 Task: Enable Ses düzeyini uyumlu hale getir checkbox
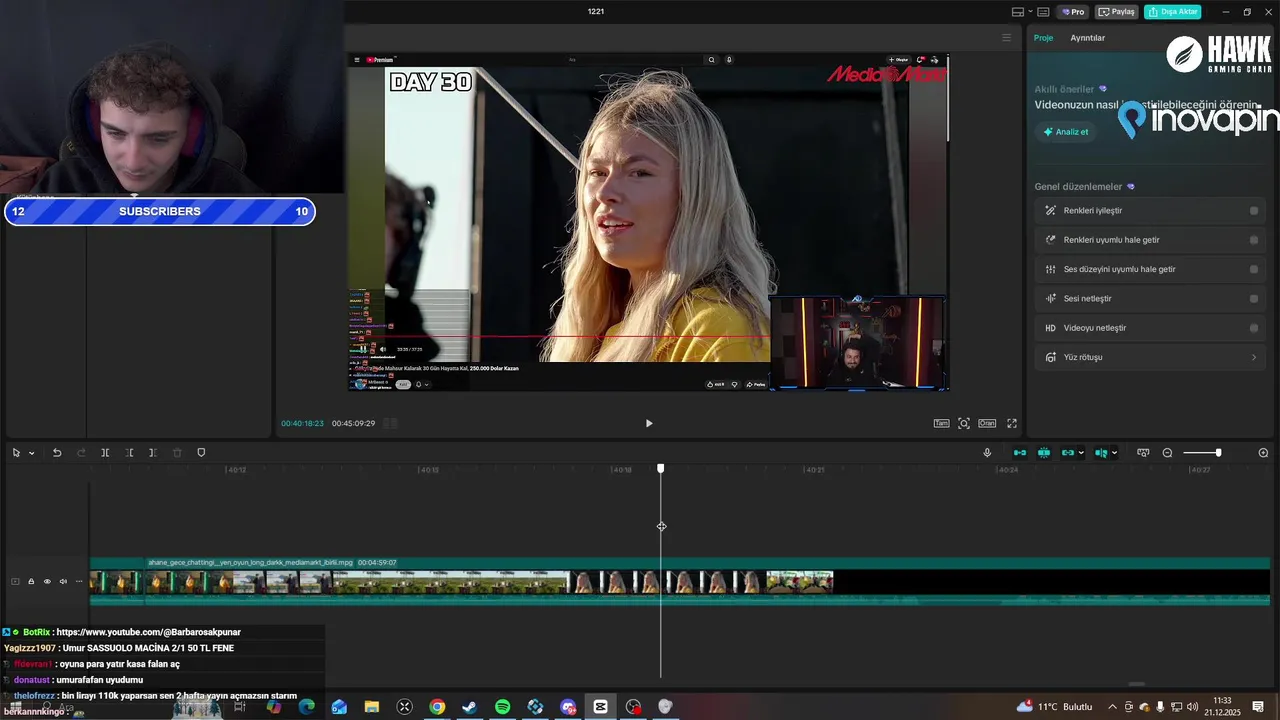click(1254, 269)
